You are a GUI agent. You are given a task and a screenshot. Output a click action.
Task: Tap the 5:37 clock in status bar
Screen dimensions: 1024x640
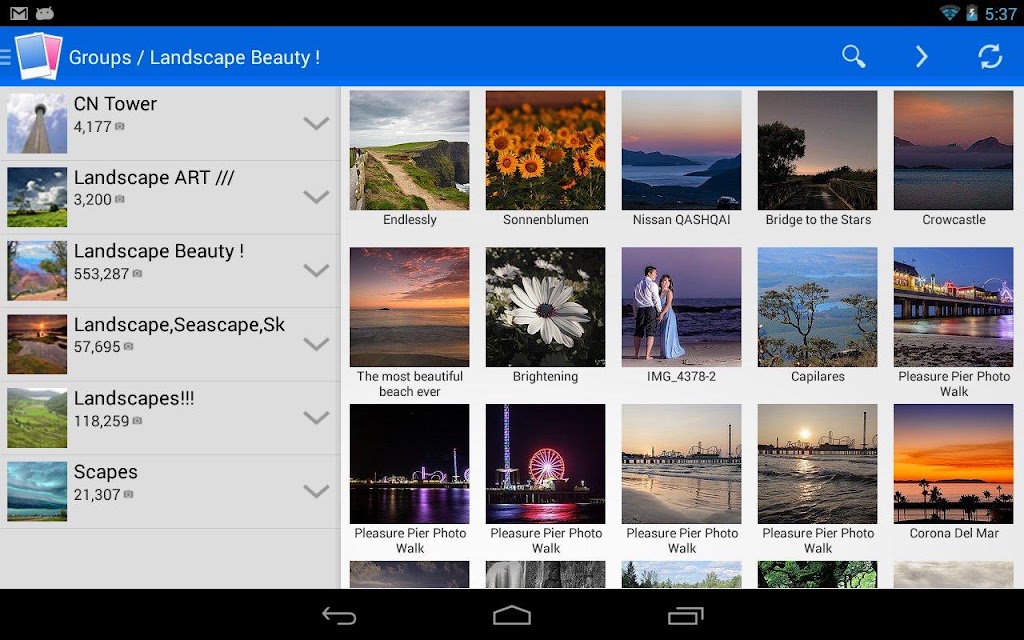coord(1000,14)
